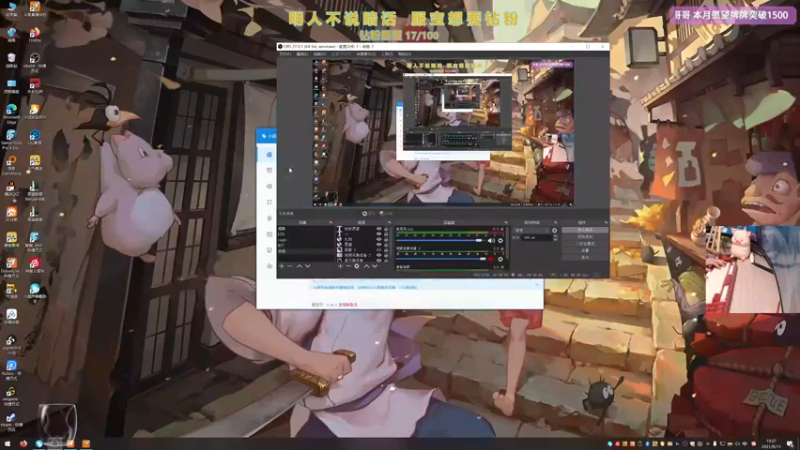Viewport: 800px width, 450px height.
Task: Click third sidebar icon in the background app
Action: pyautogui.click(x=269, y=186)
